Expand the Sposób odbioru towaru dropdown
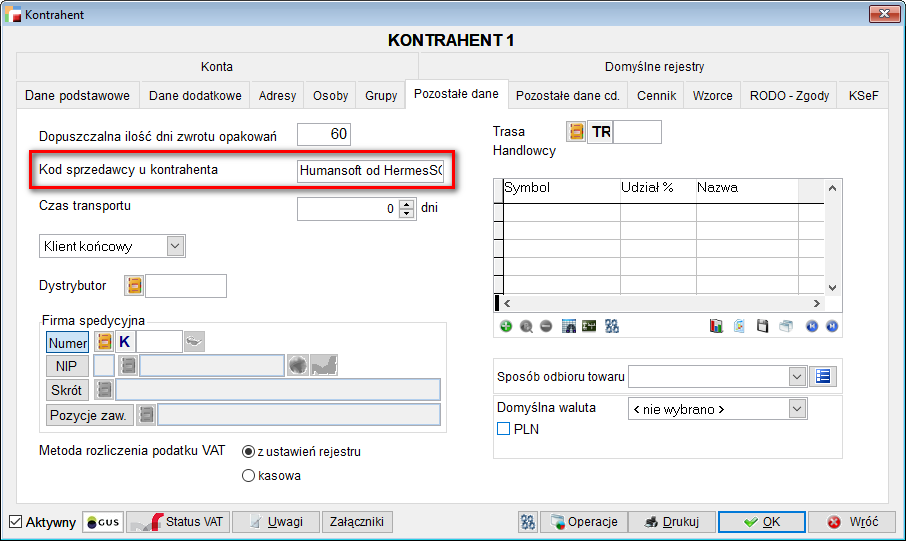Image resolution: width=906 pixels, height=541 pixels. [x=797, y=376]
